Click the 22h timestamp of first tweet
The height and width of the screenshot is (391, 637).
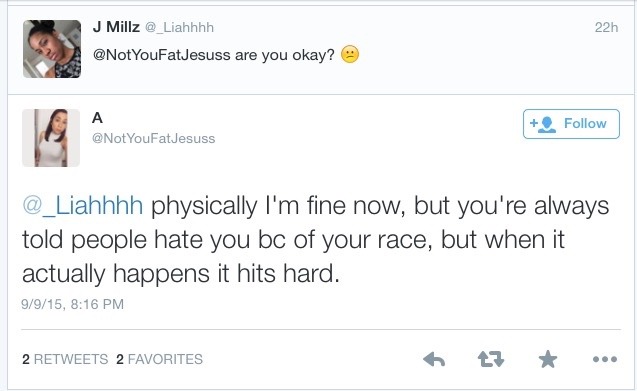click(606, 27)
